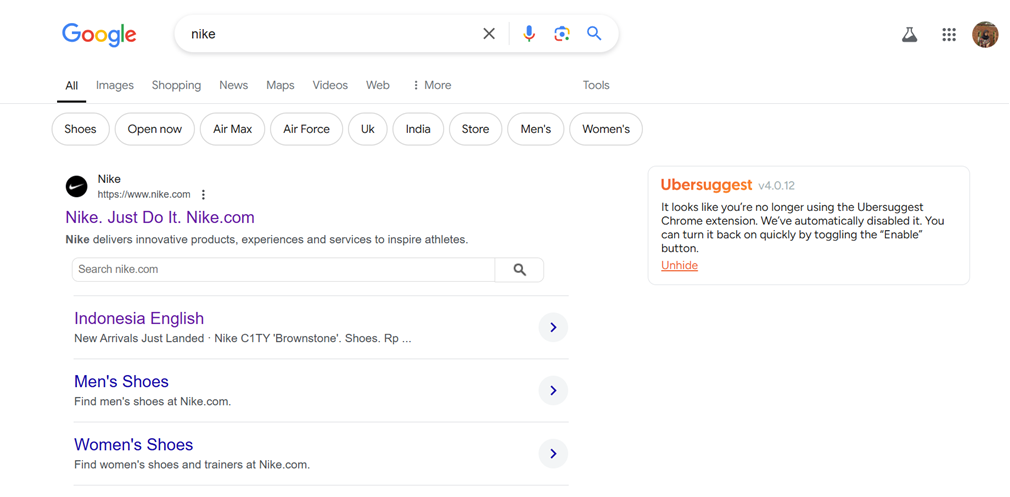Click the blue magnifier search icon
Viewport: 1010px width, 497px height.
(x=594, y=33)
